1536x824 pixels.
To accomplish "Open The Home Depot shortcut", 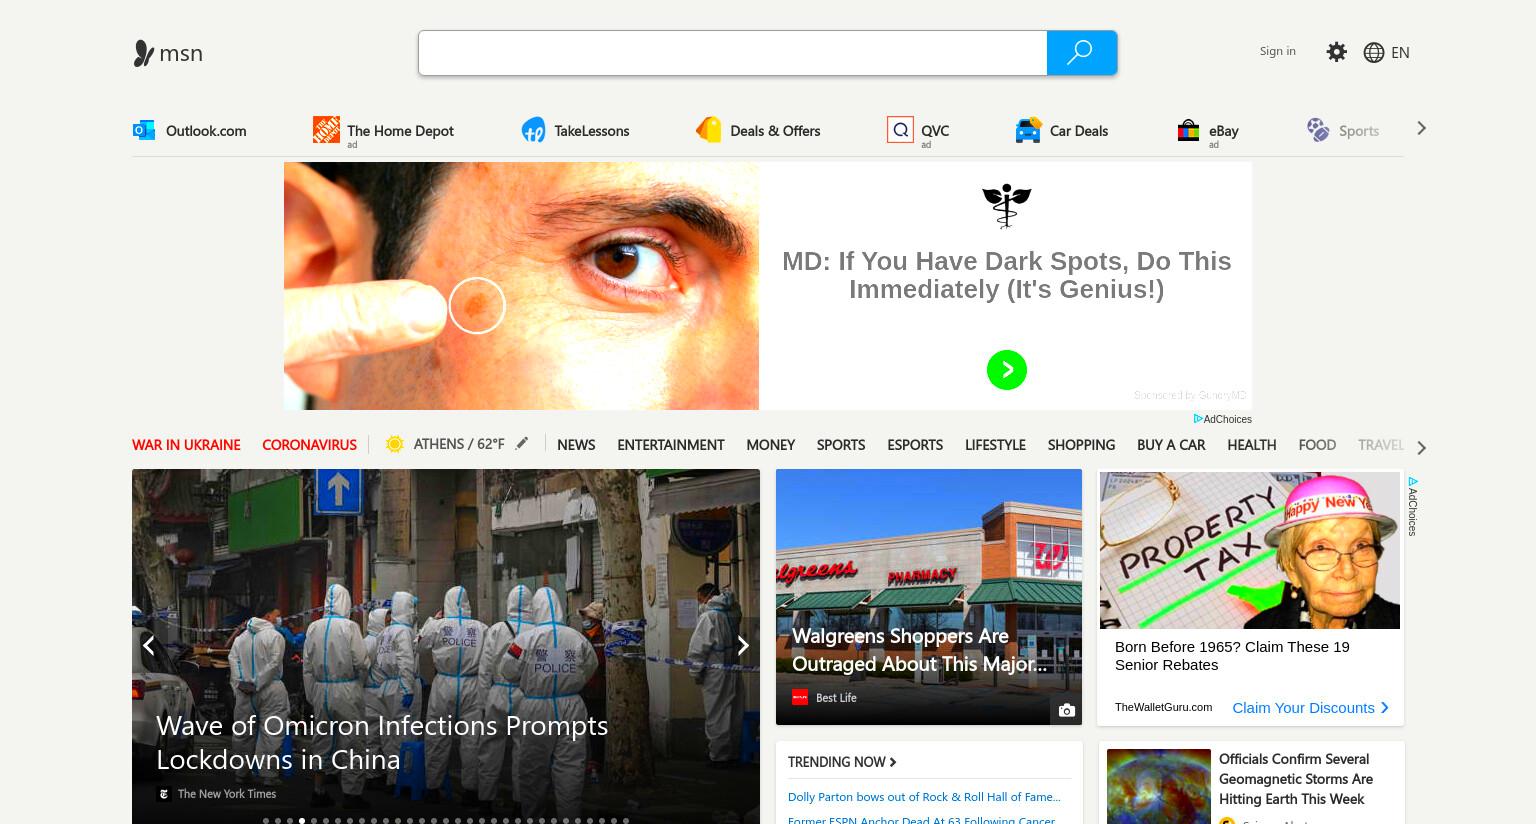I will coord(384,130).
